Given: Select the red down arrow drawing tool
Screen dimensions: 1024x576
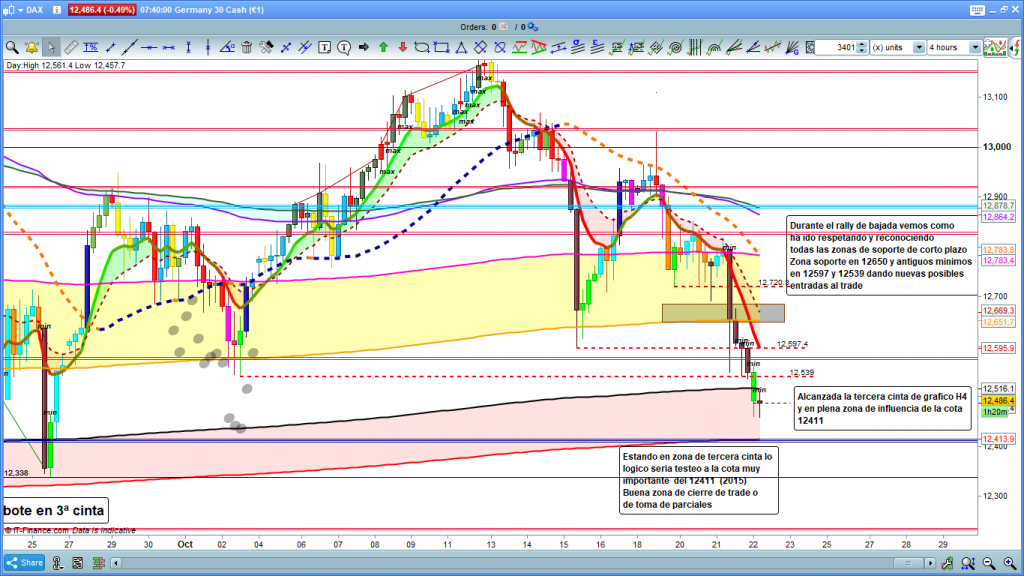Looking at the screenshot, I should coord(401,47).
